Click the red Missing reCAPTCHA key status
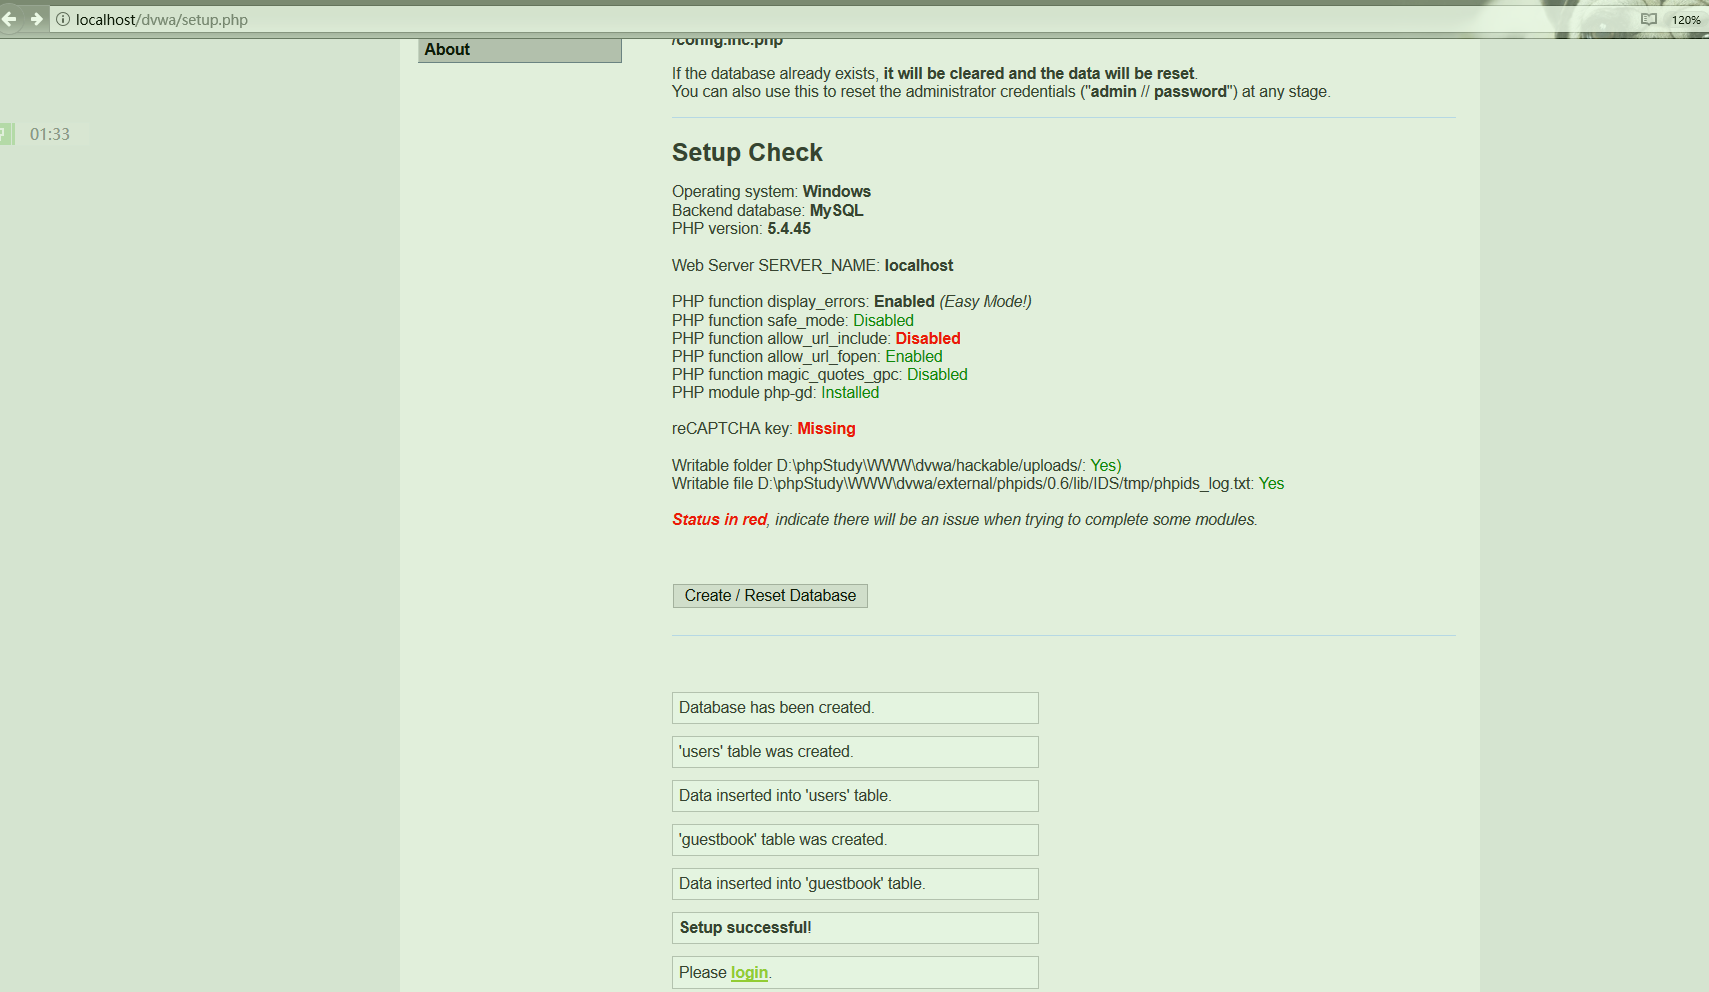 coord(826,429)
